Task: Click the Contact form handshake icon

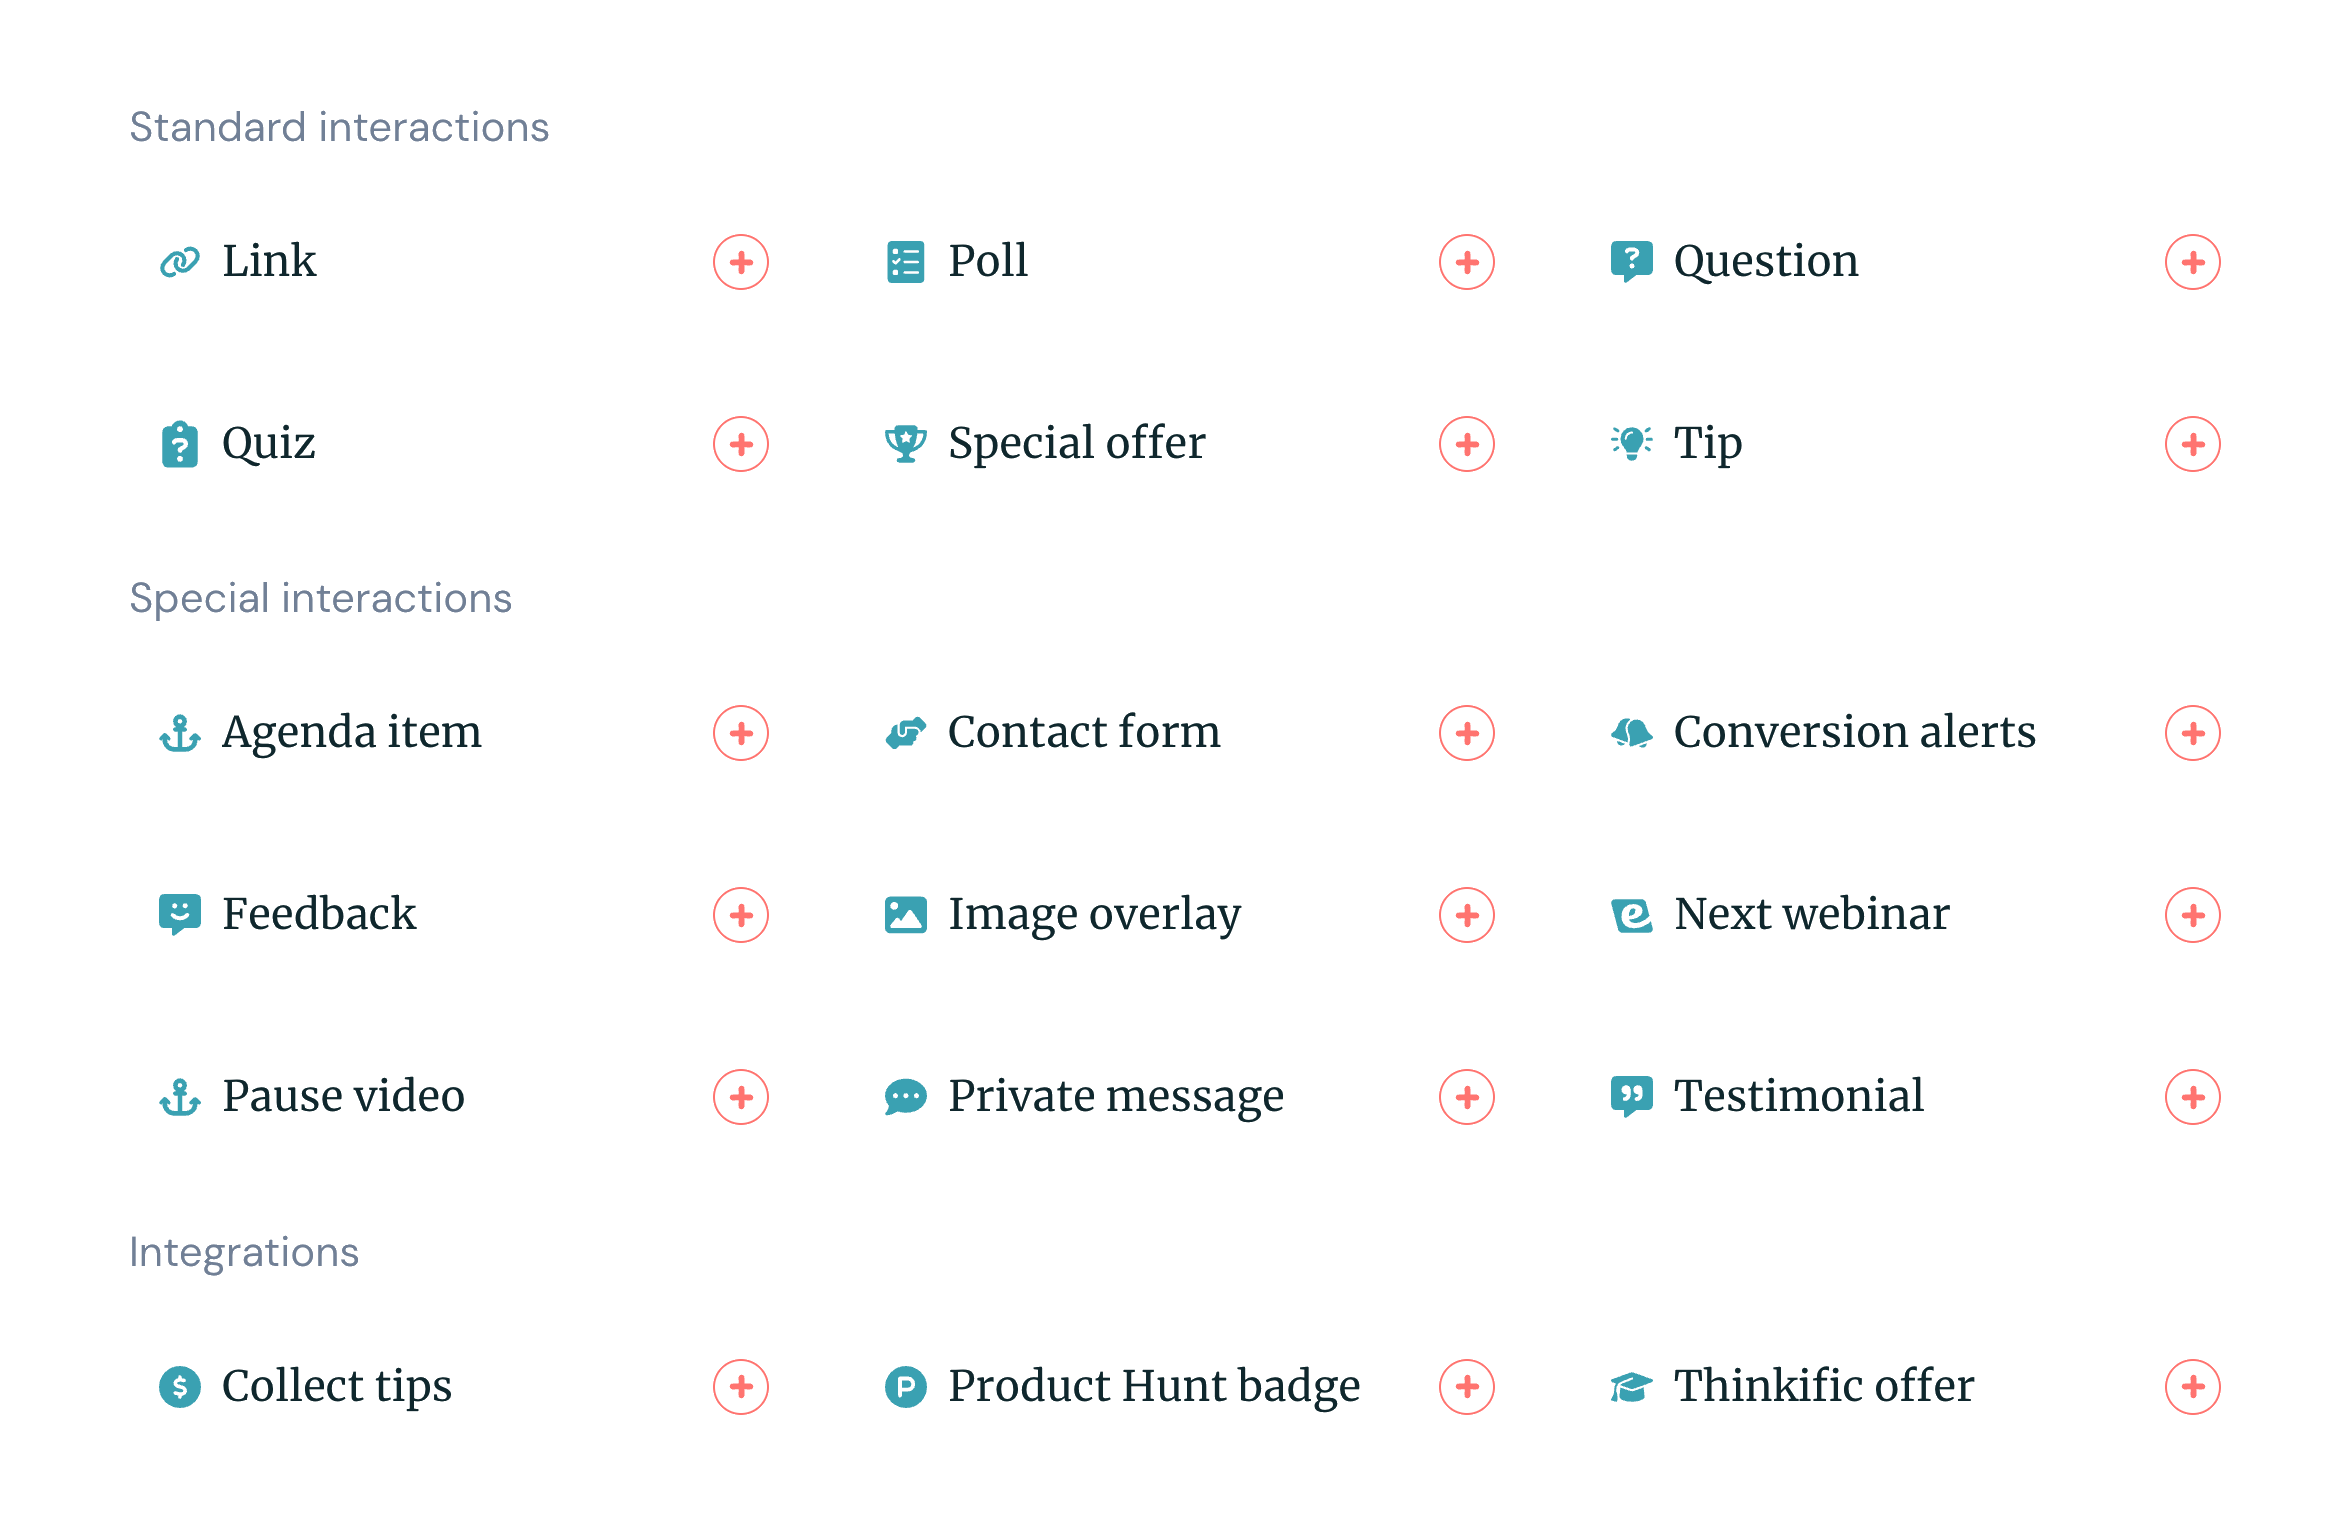Action: [905, 733]
